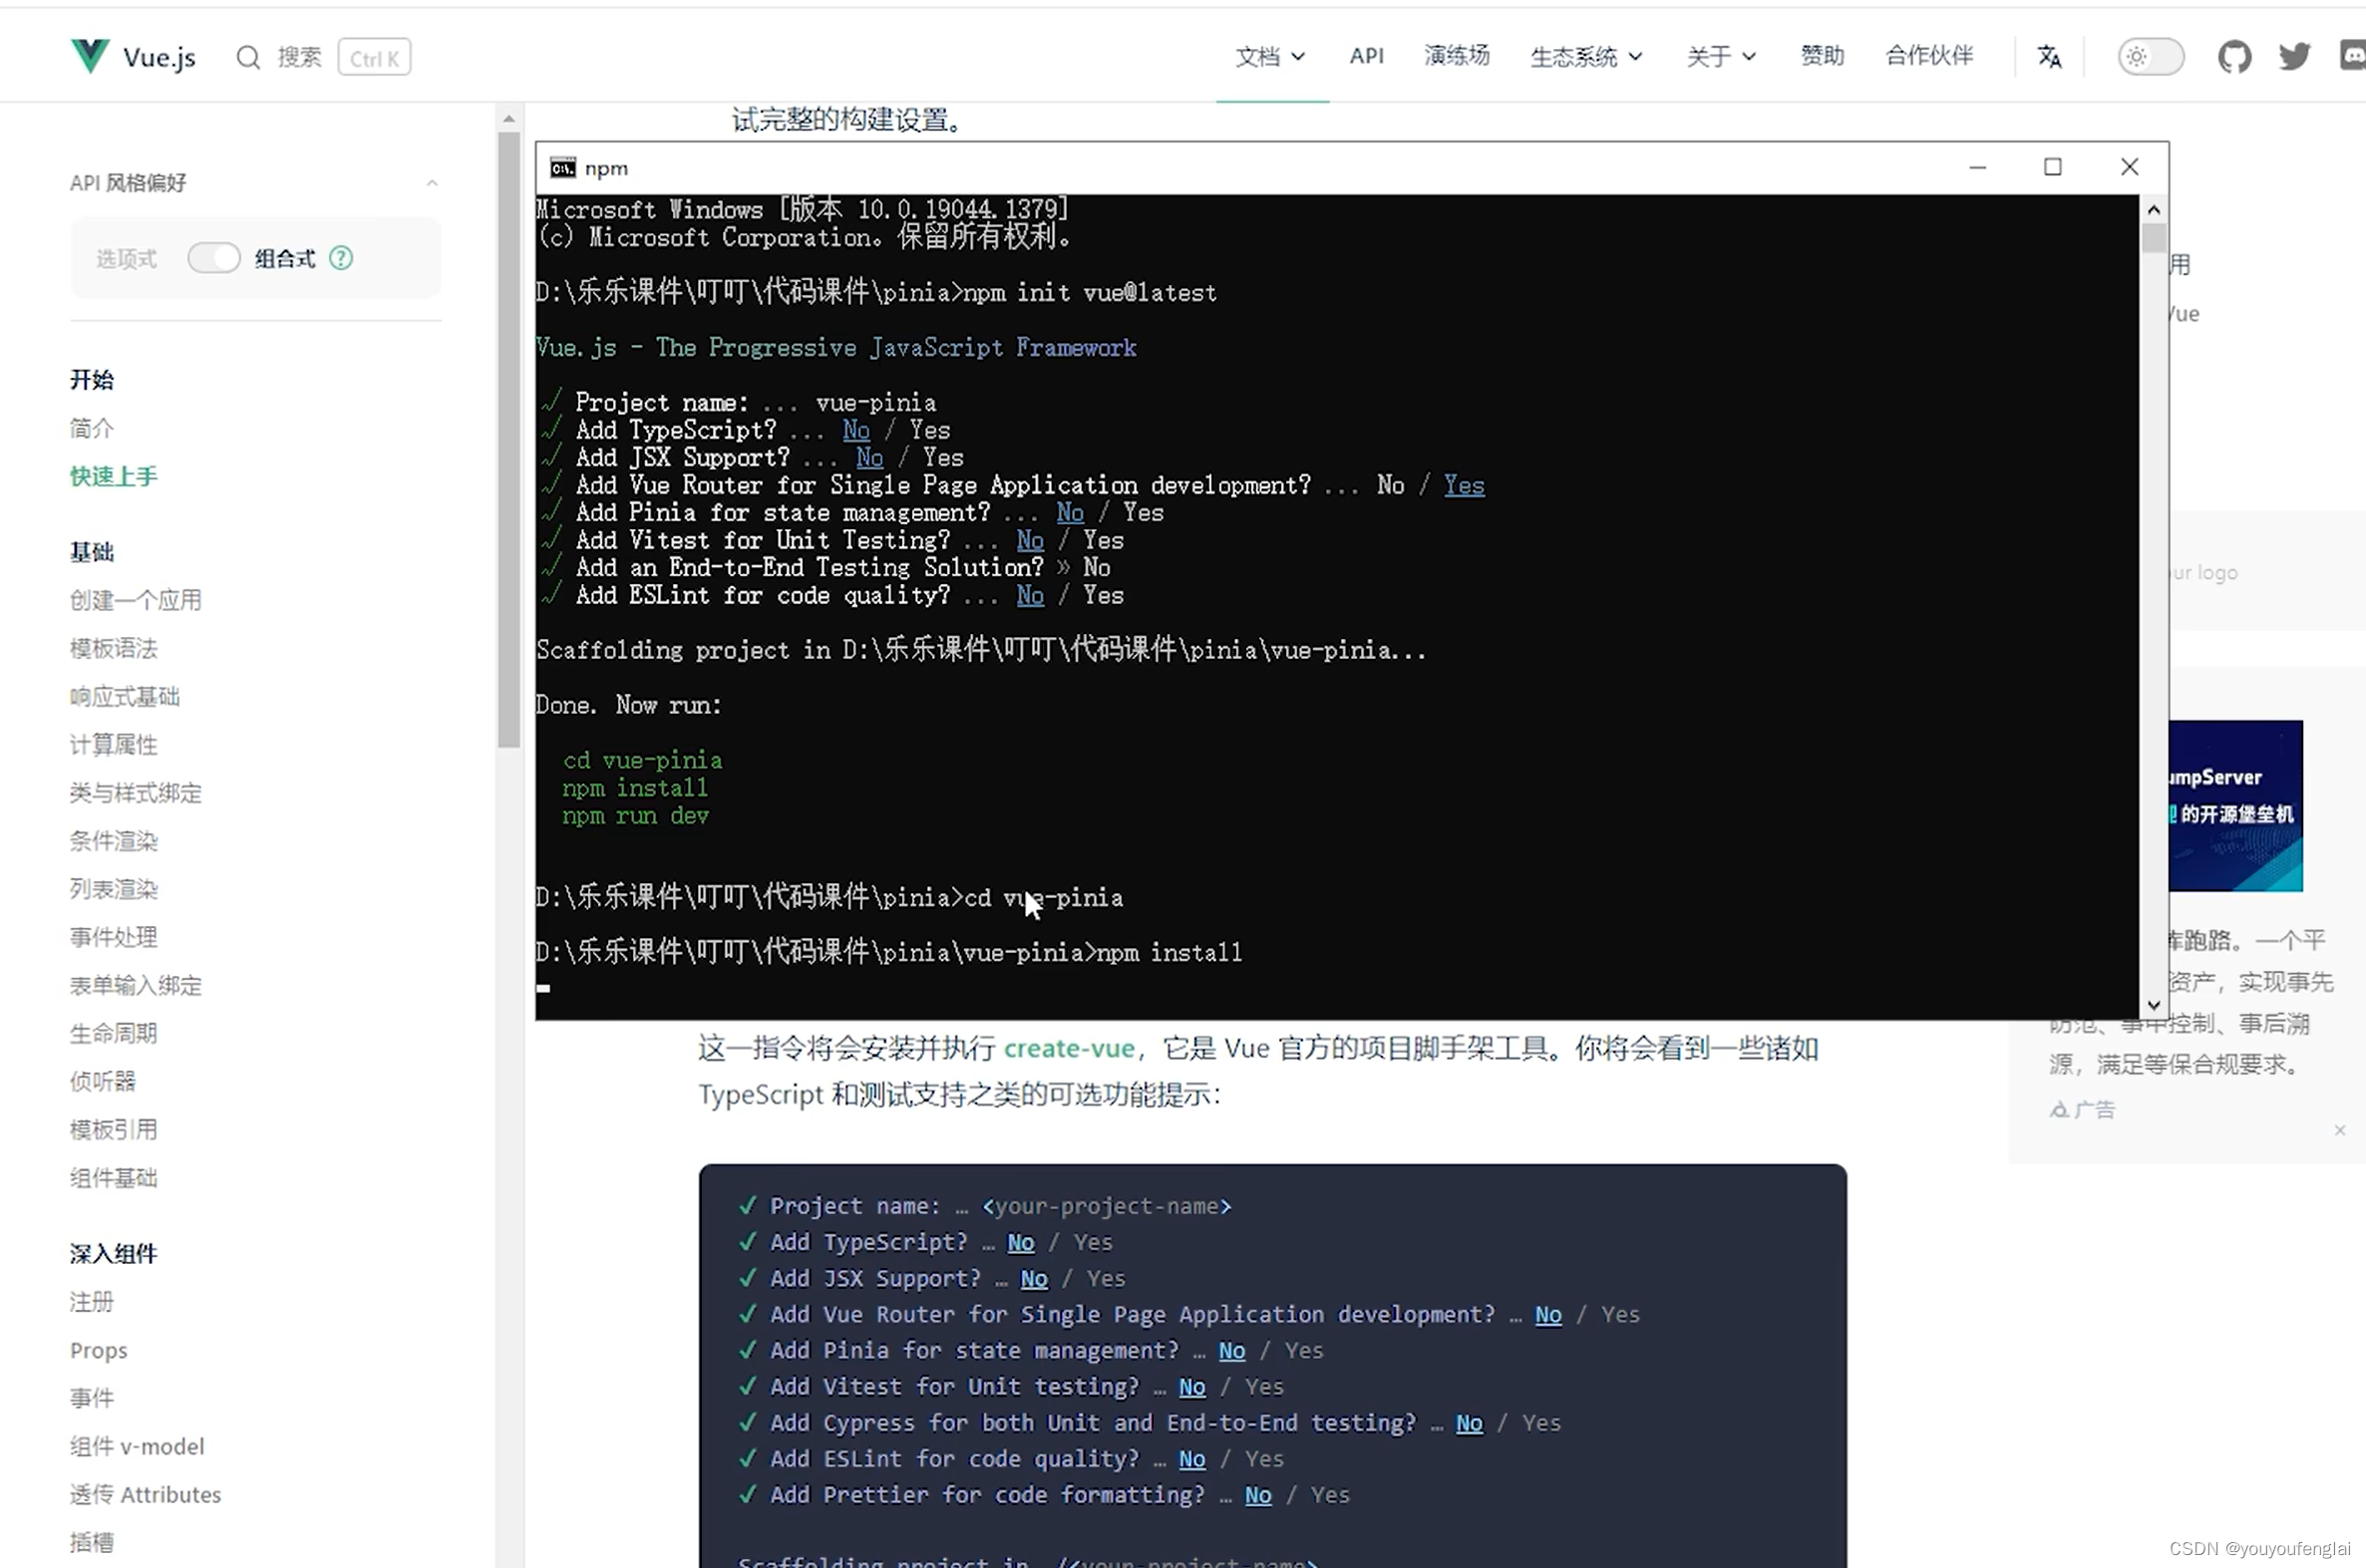Close the npm console window

tap(2130, 168)
